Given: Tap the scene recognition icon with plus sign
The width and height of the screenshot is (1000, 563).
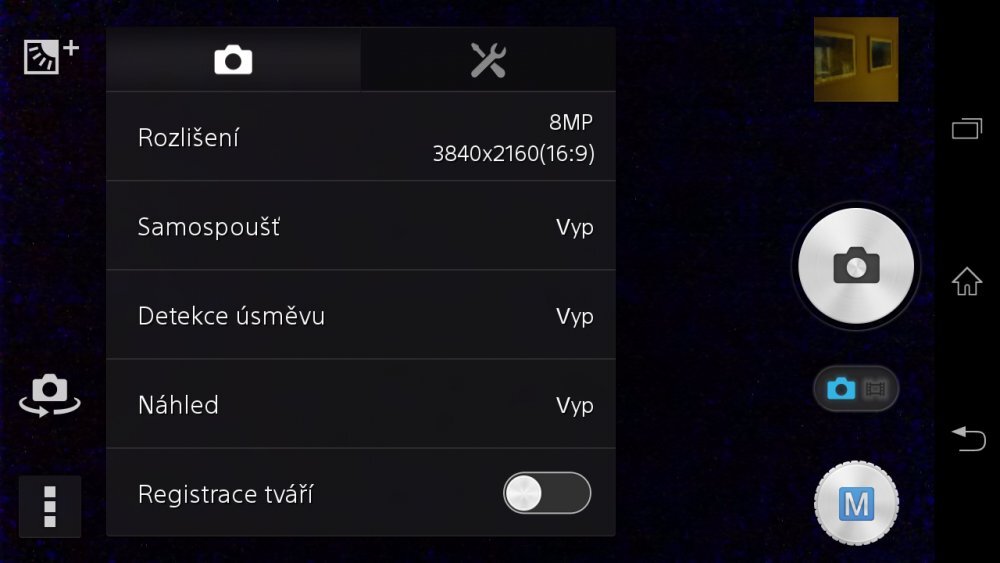Looking at the screenshot, I should pos(50,56).
